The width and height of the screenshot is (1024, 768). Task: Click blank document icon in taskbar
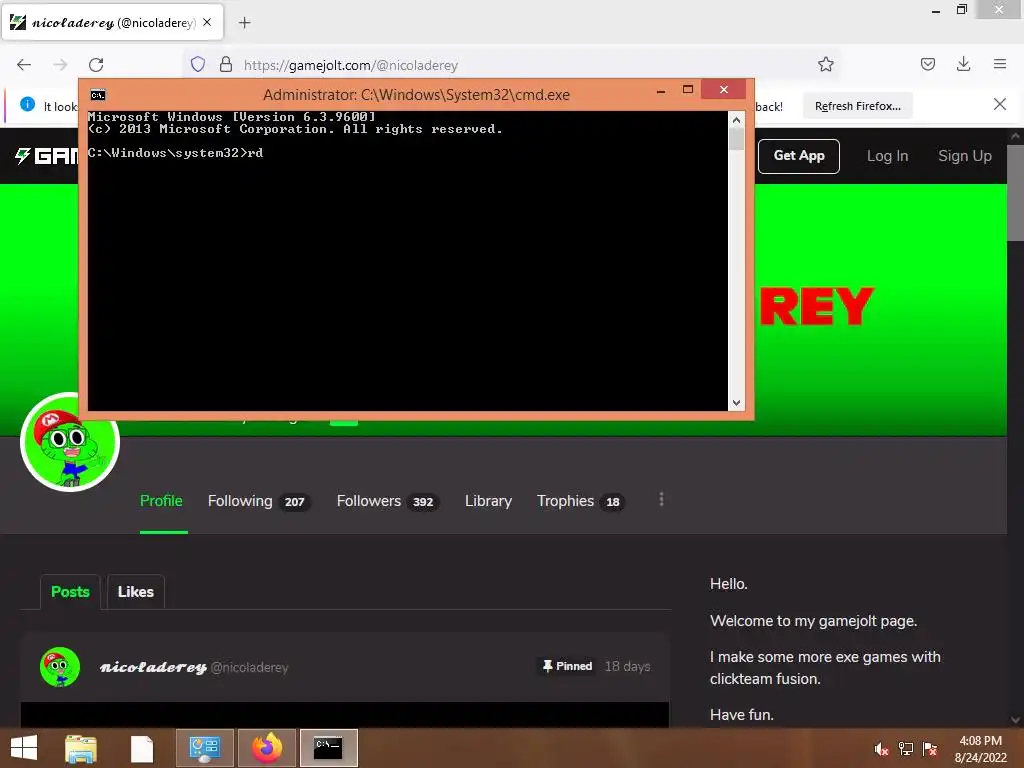point(142,748)
